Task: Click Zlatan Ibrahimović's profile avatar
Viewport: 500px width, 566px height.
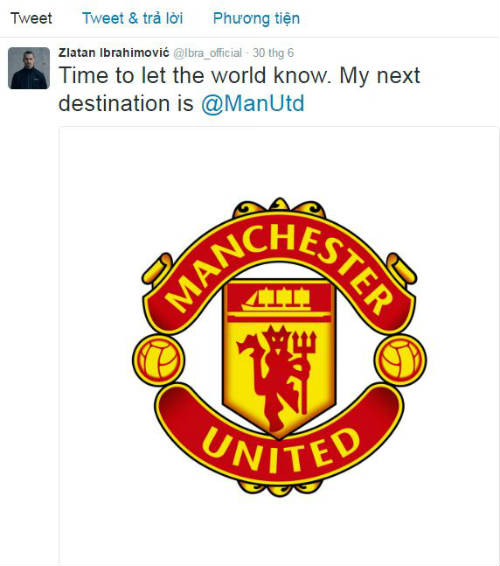Action: pos(29,68)
